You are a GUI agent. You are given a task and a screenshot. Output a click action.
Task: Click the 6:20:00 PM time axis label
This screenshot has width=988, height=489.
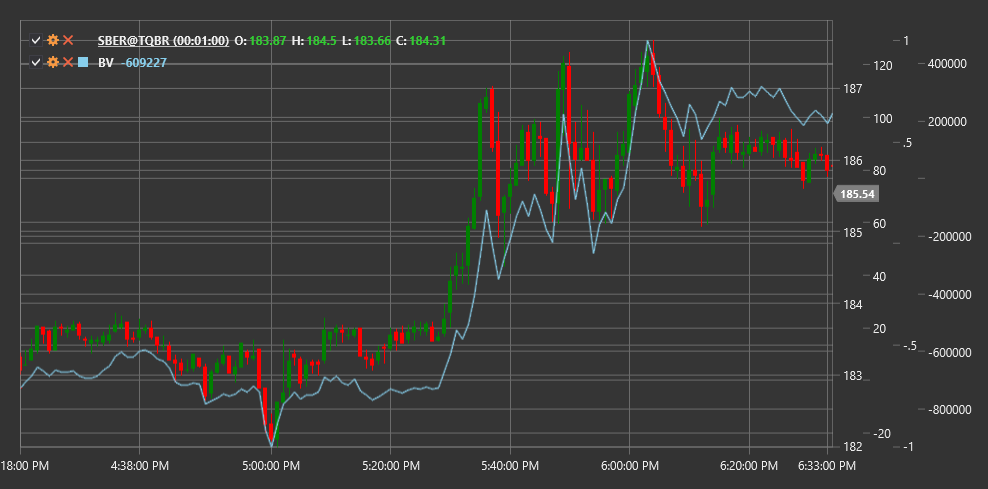[750, 466]
